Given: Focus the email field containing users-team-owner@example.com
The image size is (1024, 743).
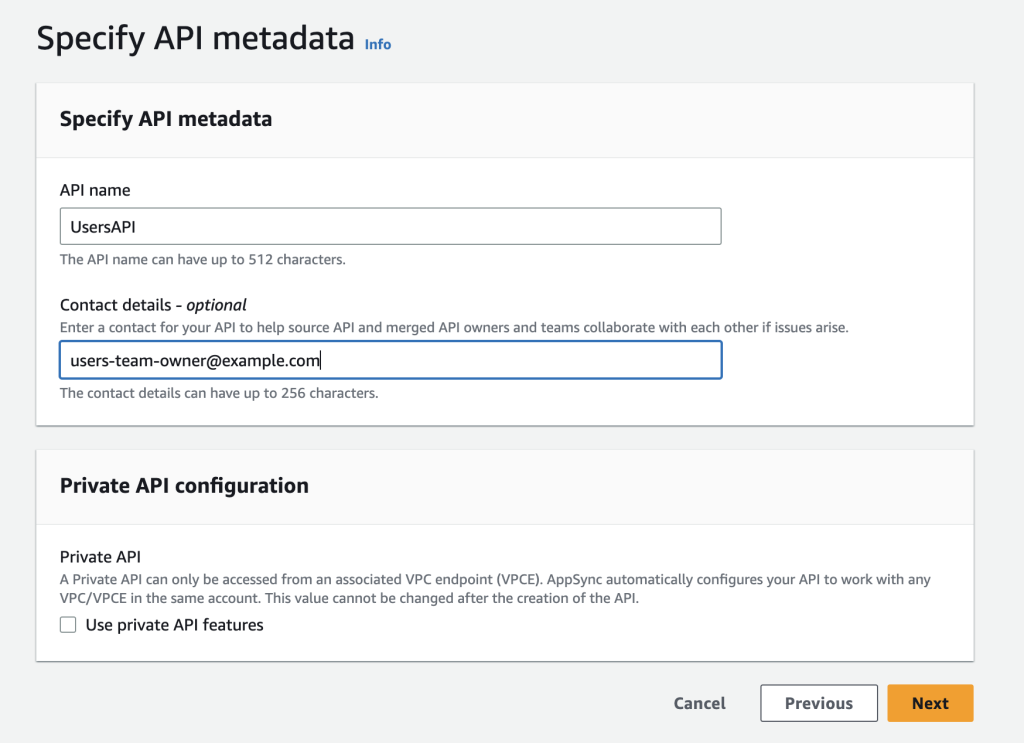Looking at the screenshot, I should point(390,360).
